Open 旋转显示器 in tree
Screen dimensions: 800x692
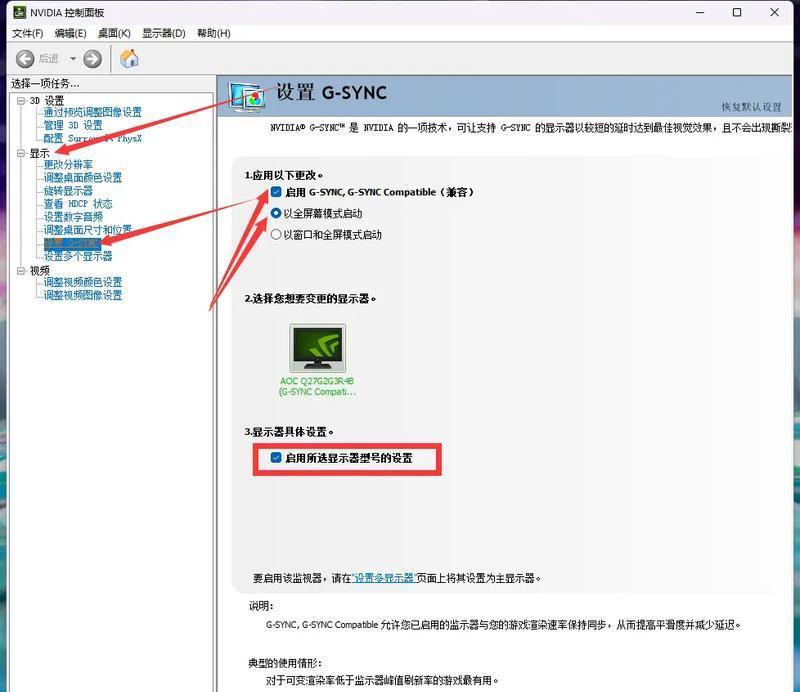pos(68,191)
